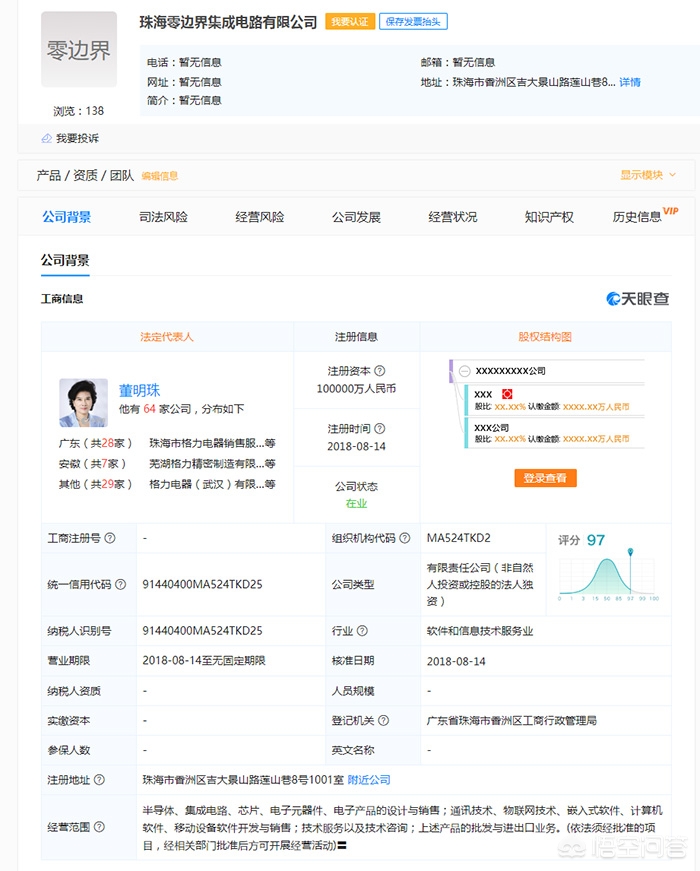
Task: Click the 产品 / 资质 / 团队 section title
Action: [85, 176]
